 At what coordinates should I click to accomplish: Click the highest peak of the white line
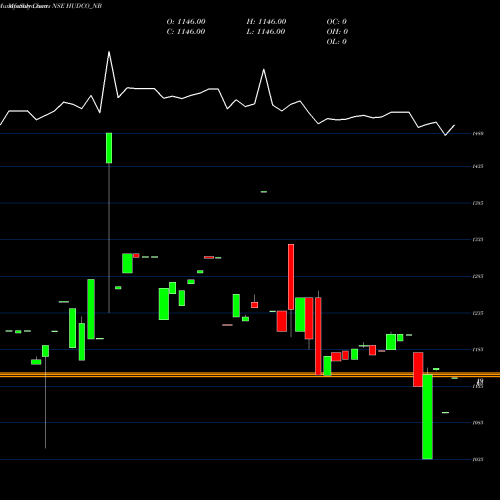coord(109,52)
